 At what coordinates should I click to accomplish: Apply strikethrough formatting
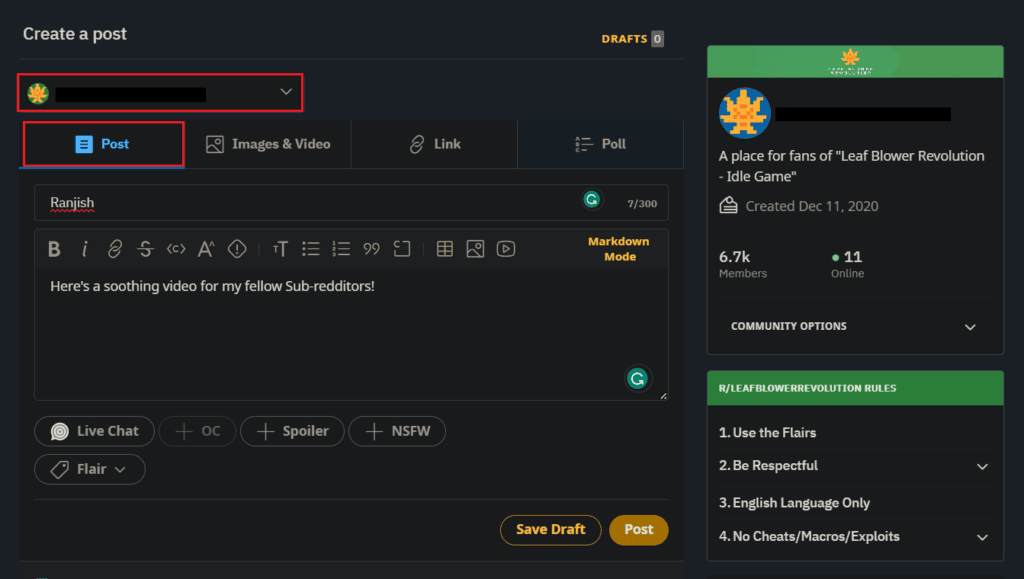(145, 248)
